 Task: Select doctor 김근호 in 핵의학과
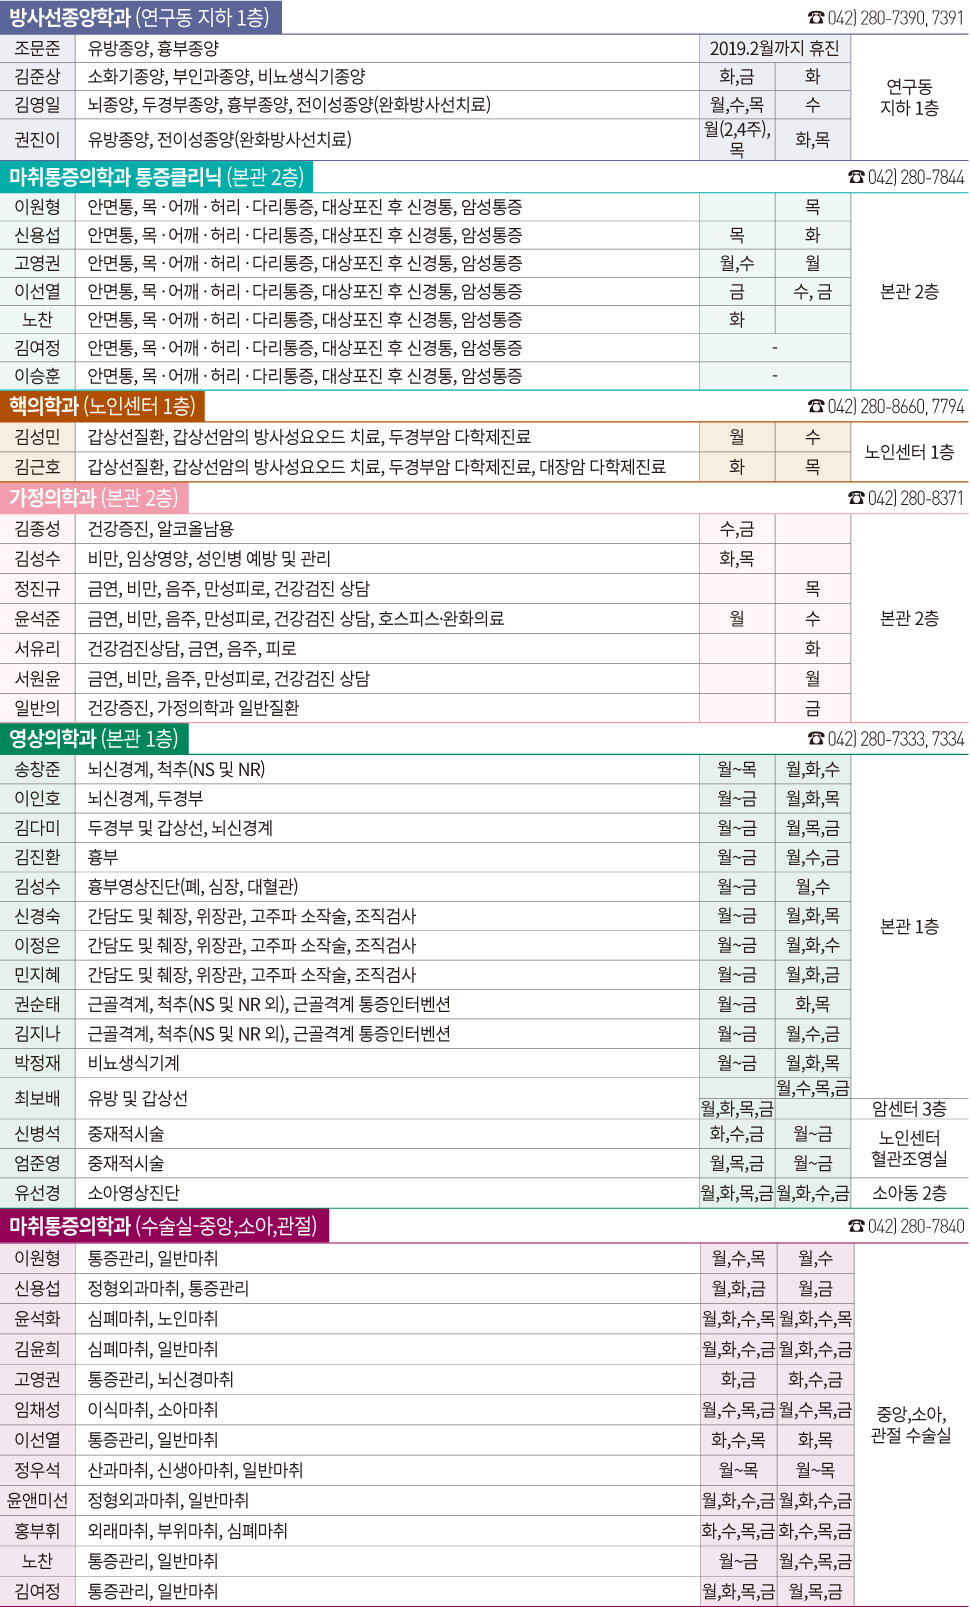click(37, 466)
